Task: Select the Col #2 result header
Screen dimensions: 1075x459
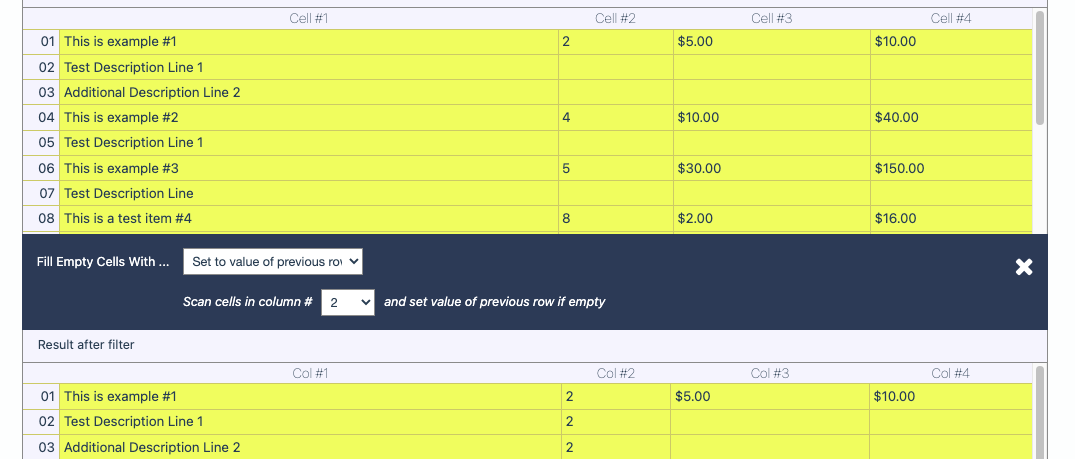Action: pos(616,373)
